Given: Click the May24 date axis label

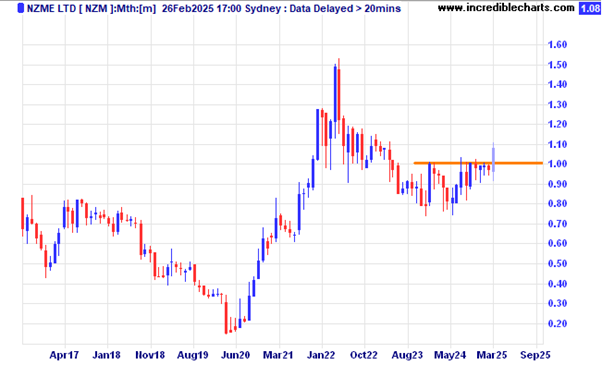Looking at the screenshot, I should tap(450, 355).
